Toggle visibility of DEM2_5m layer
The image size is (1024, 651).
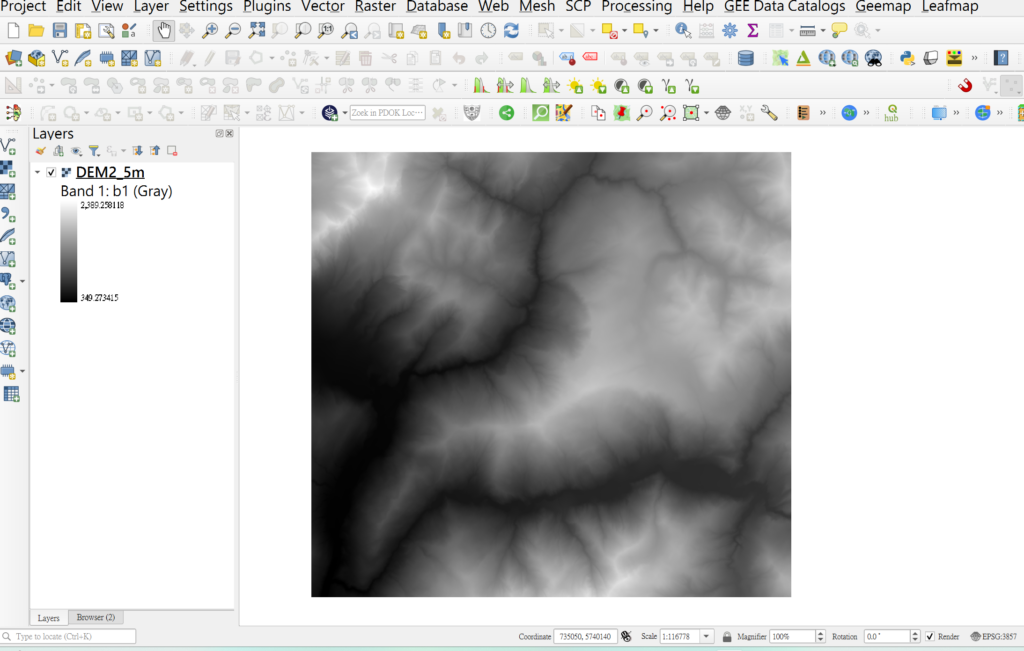pyautogui.click(x=52, y=173)
